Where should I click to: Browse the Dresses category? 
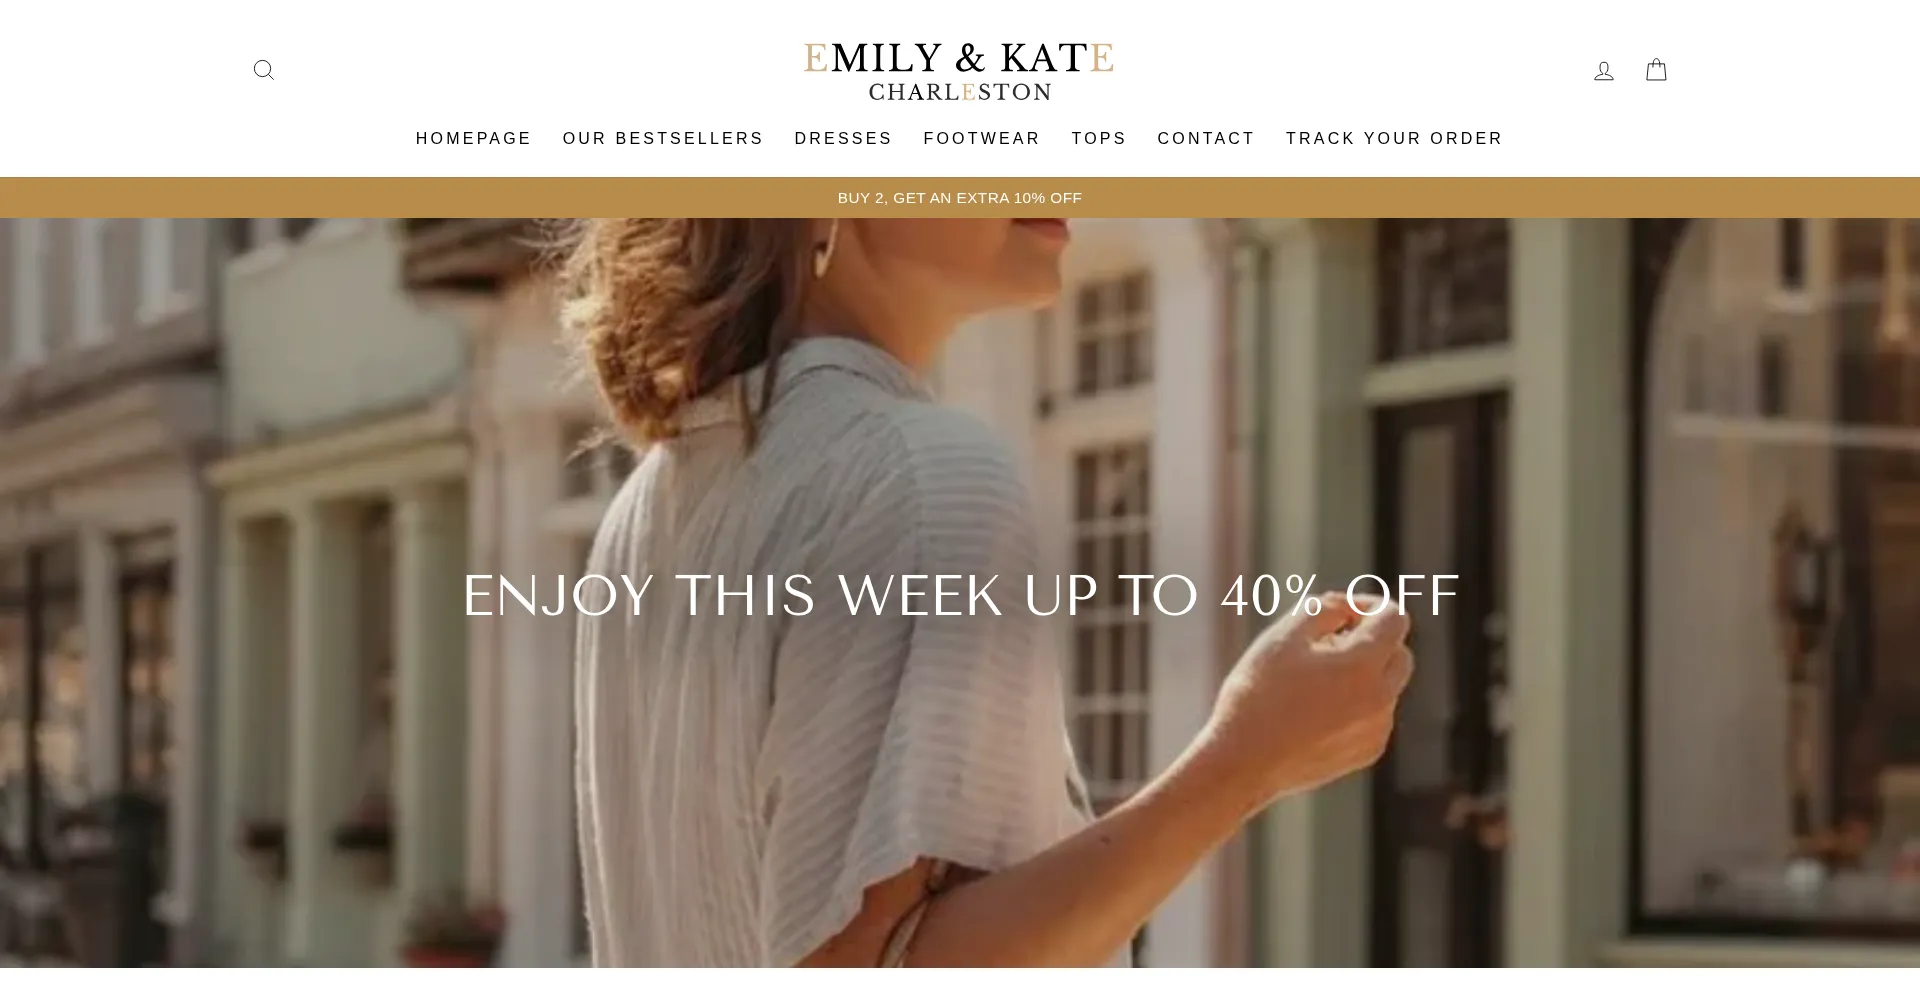(843, 138)
